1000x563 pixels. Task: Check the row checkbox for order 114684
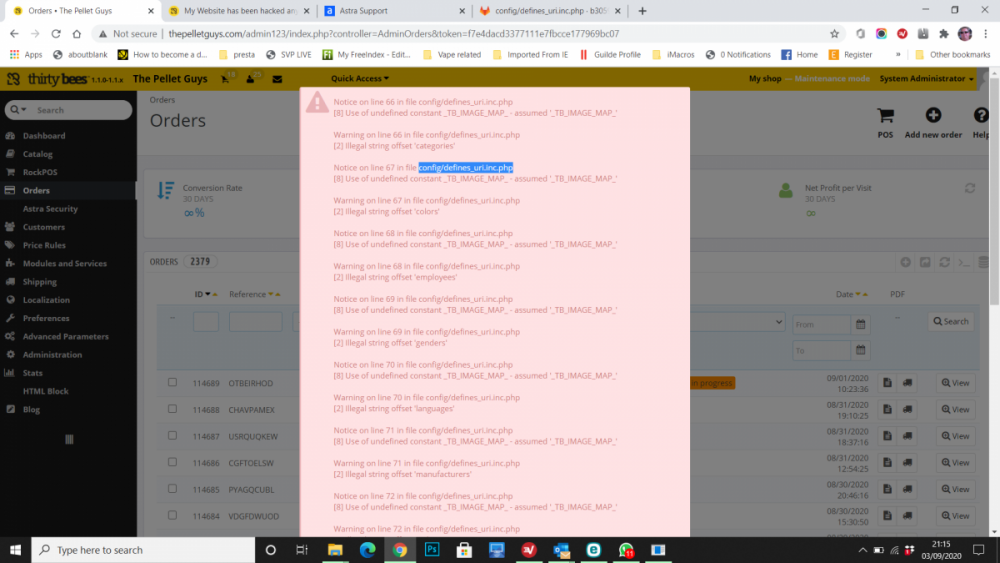click(x=173, y=515)
